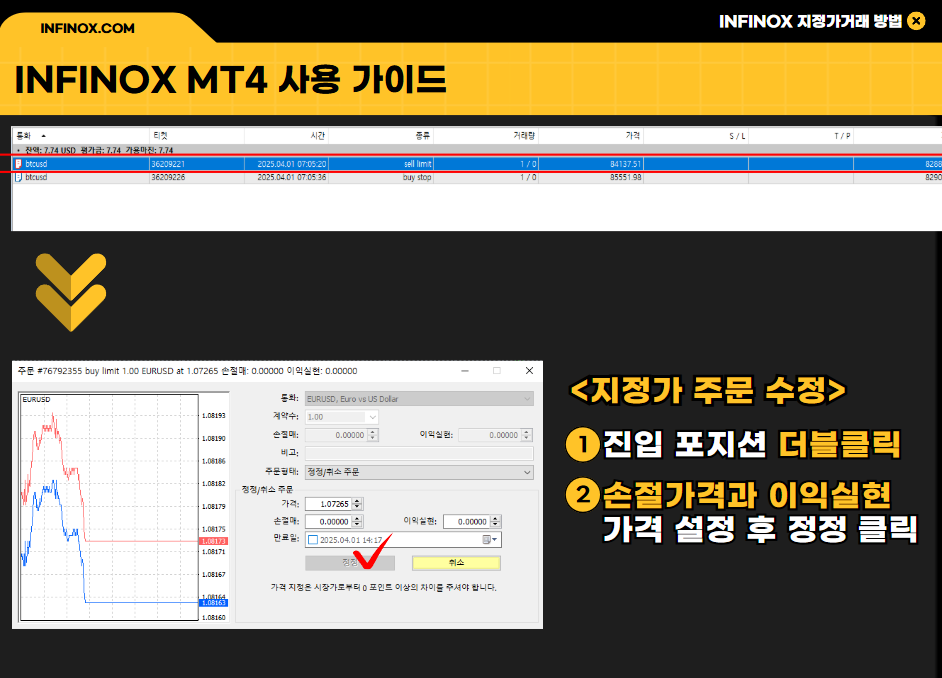
Task: Open the INFINOX.COM tab label
Action: 87,28
